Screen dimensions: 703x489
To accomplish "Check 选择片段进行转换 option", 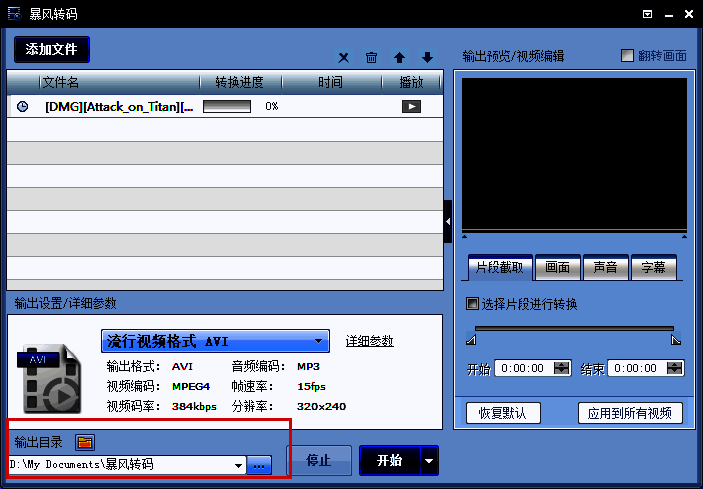I will (473, 304).
